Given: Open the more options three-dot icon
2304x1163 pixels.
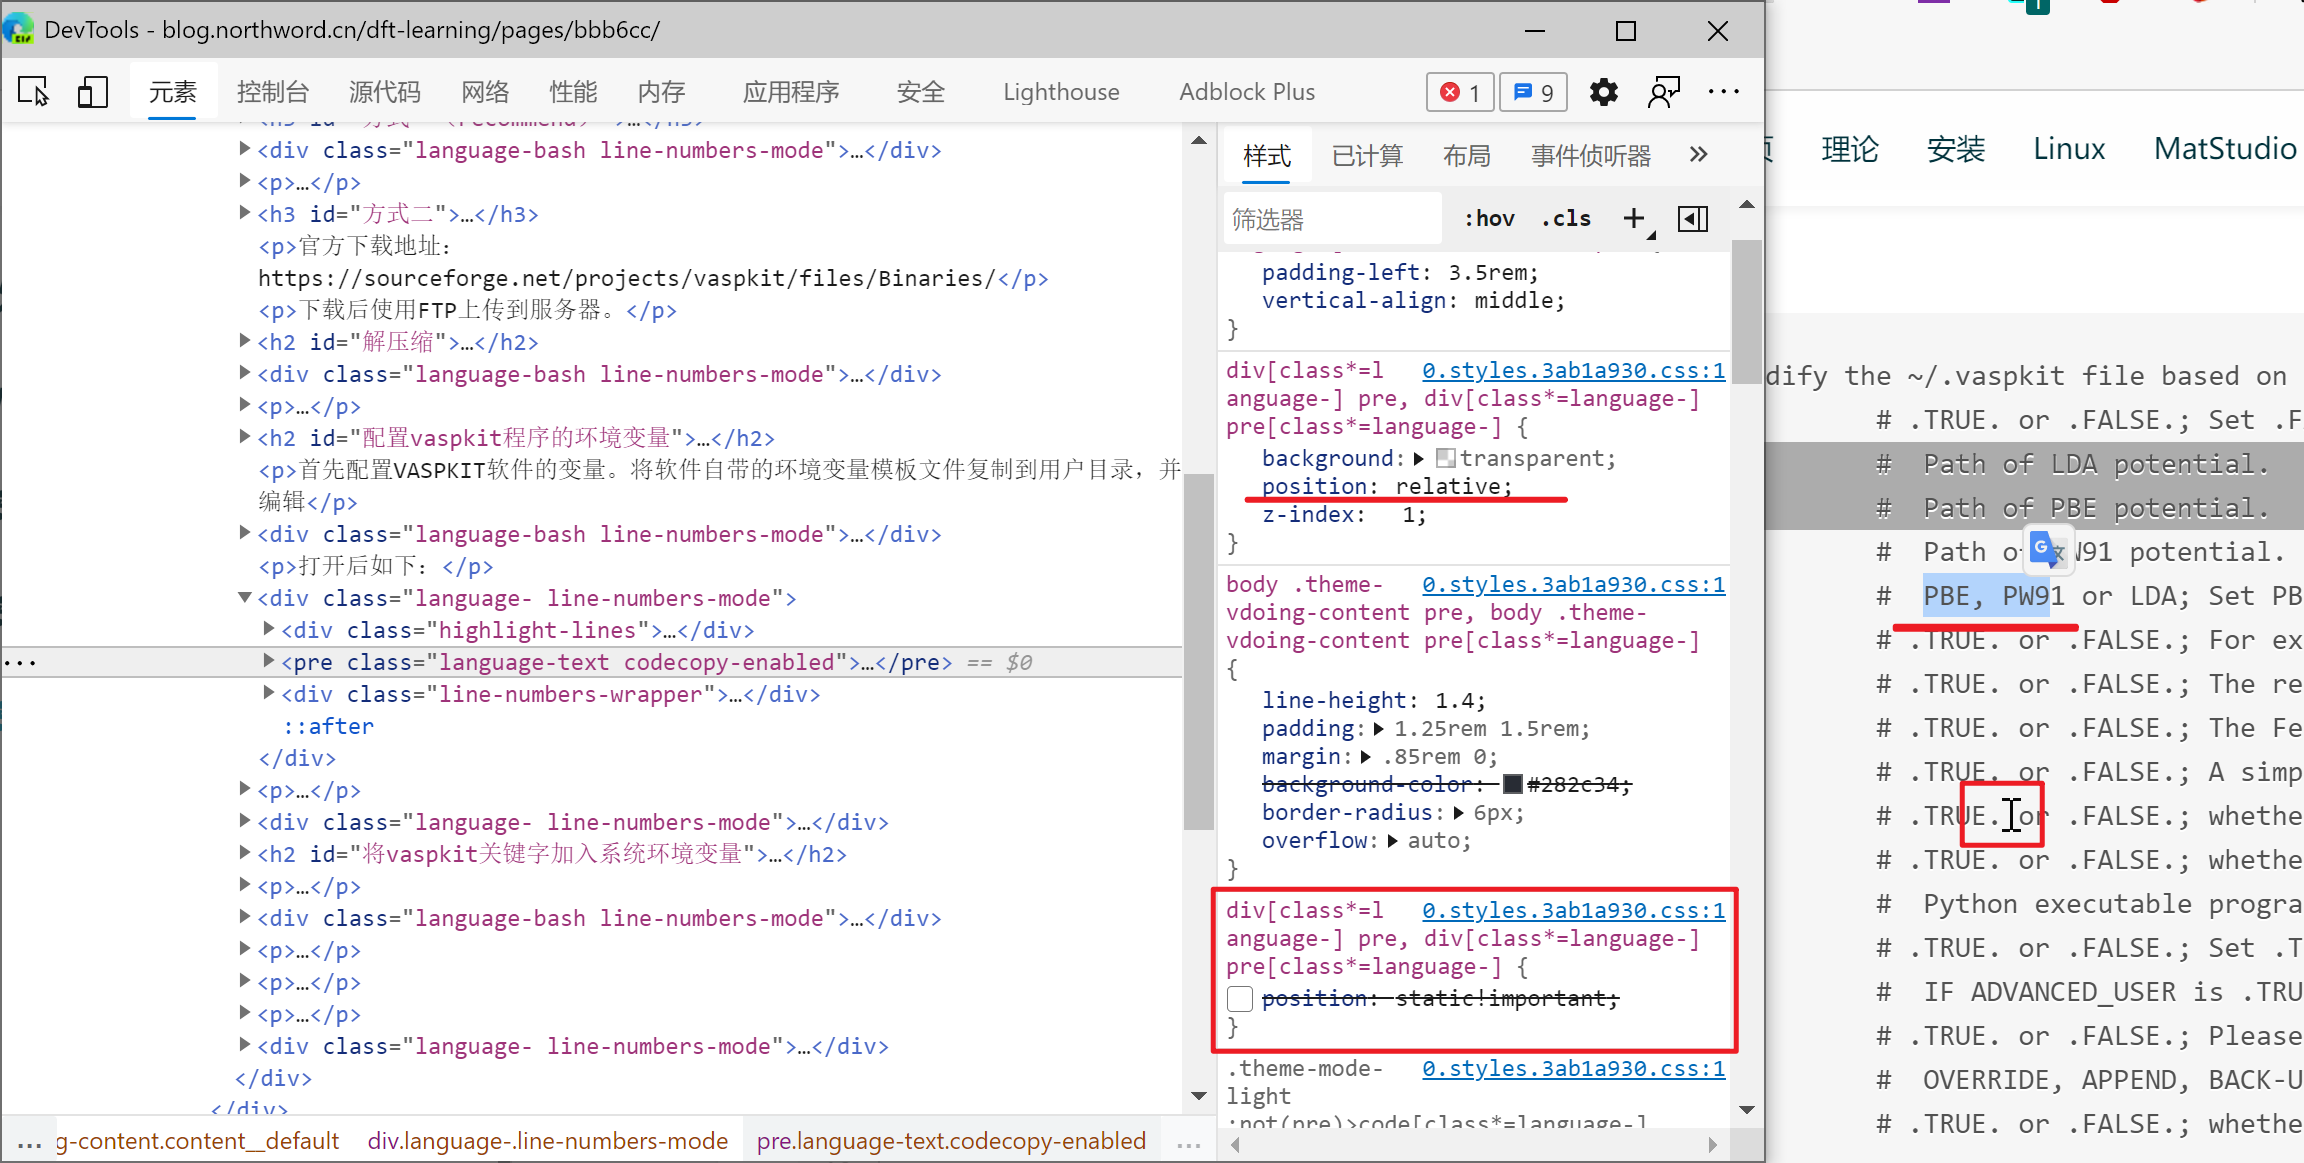Looking at the screenshot, I should click(x=1723, y=91).
